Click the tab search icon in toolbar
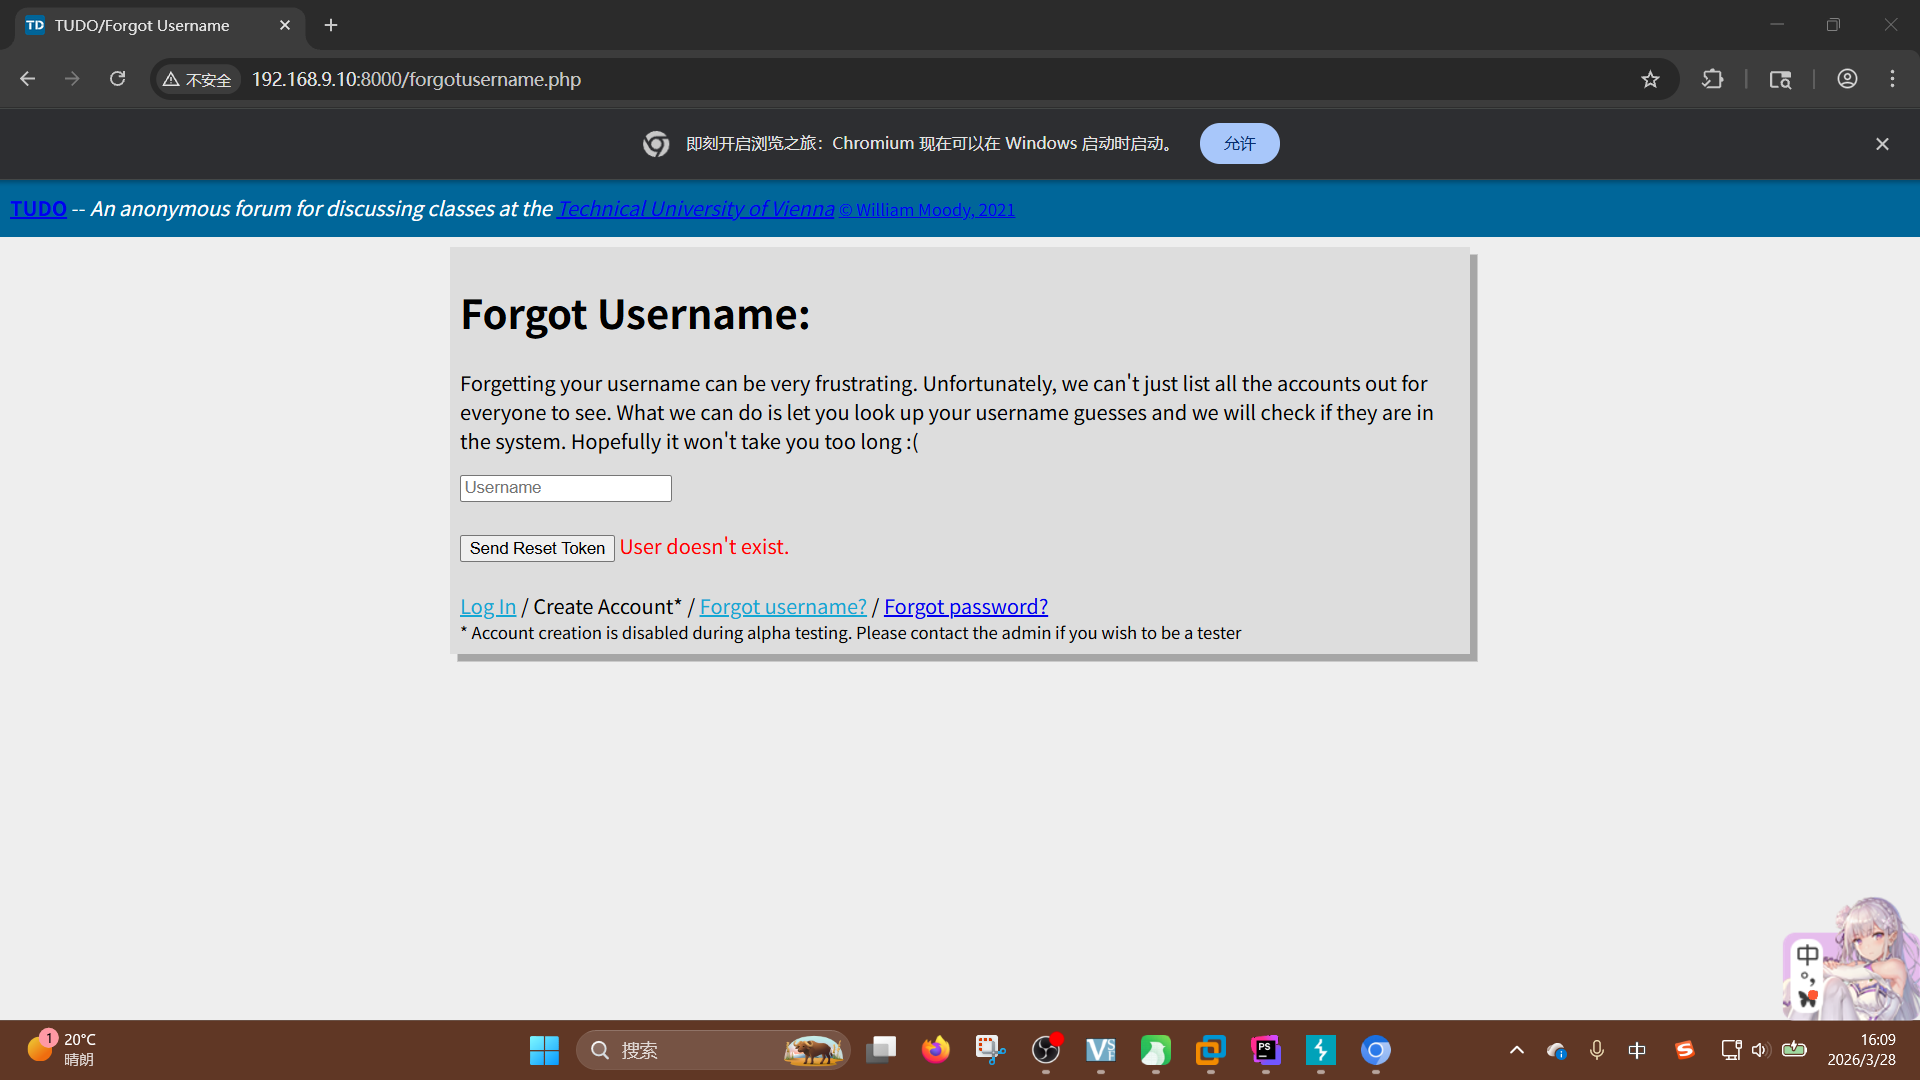Viewport: 1920px width, 1080px height. pyautogui.click(x=1780, y=79)
